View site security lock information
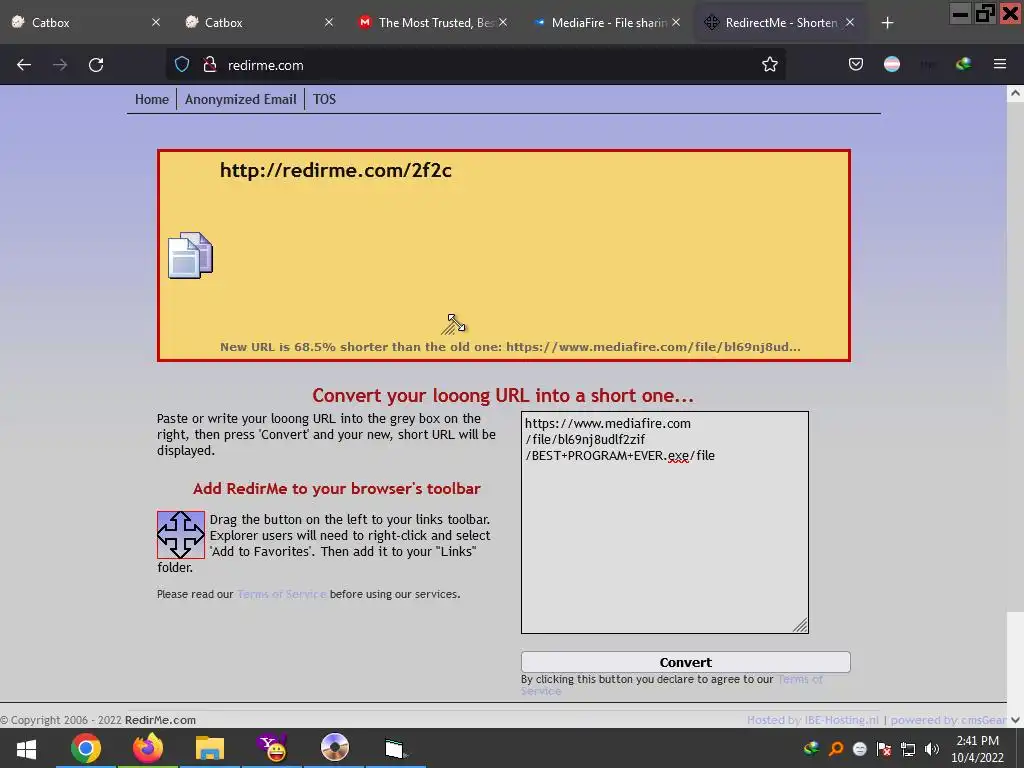Viewport: 1024px width, 768px height. [210, 65]
